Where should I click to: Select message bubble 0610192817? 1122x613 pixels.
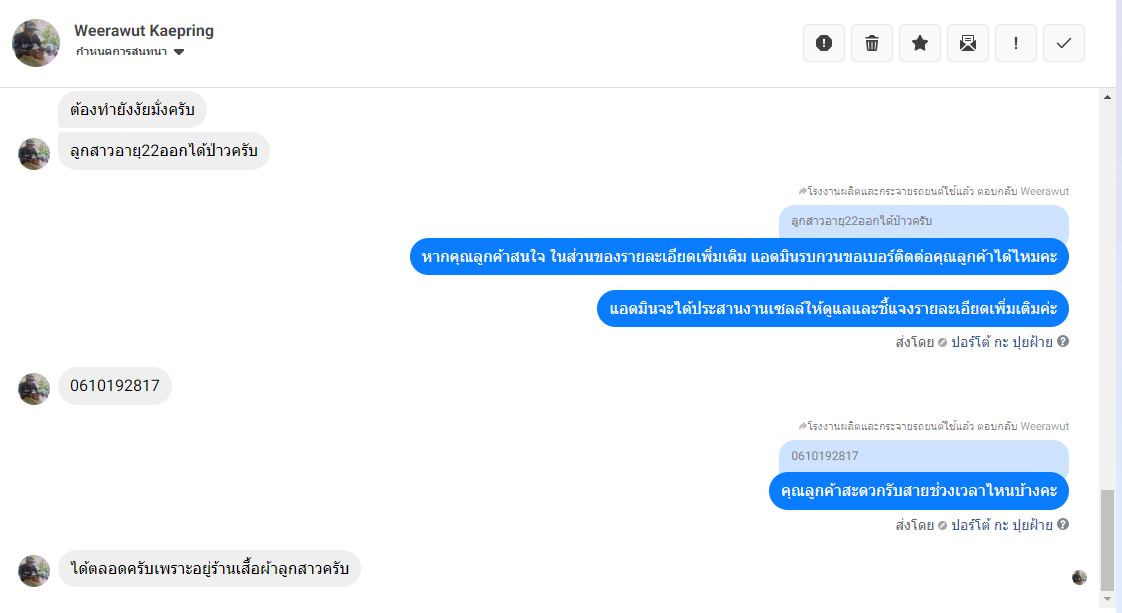click(x=114, y=386)
